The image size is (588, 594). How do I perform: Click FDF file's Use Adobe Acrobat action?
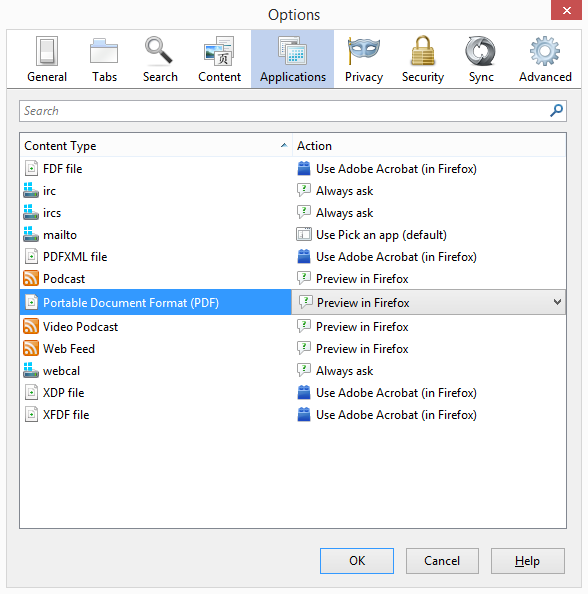coord(396,169)
